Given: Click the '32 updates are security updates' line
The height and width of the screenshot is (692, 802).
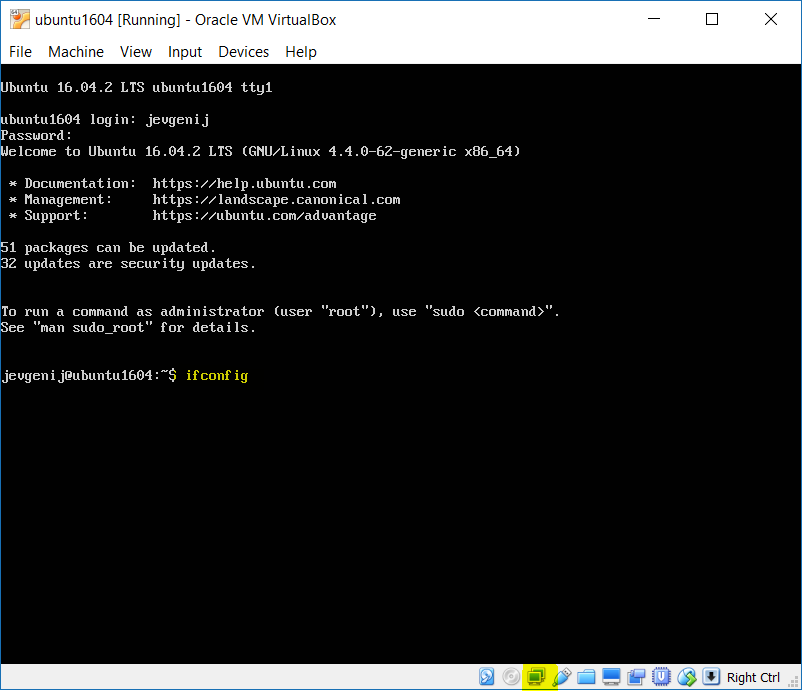Looking at the screenshot, I should coord(128,264).
